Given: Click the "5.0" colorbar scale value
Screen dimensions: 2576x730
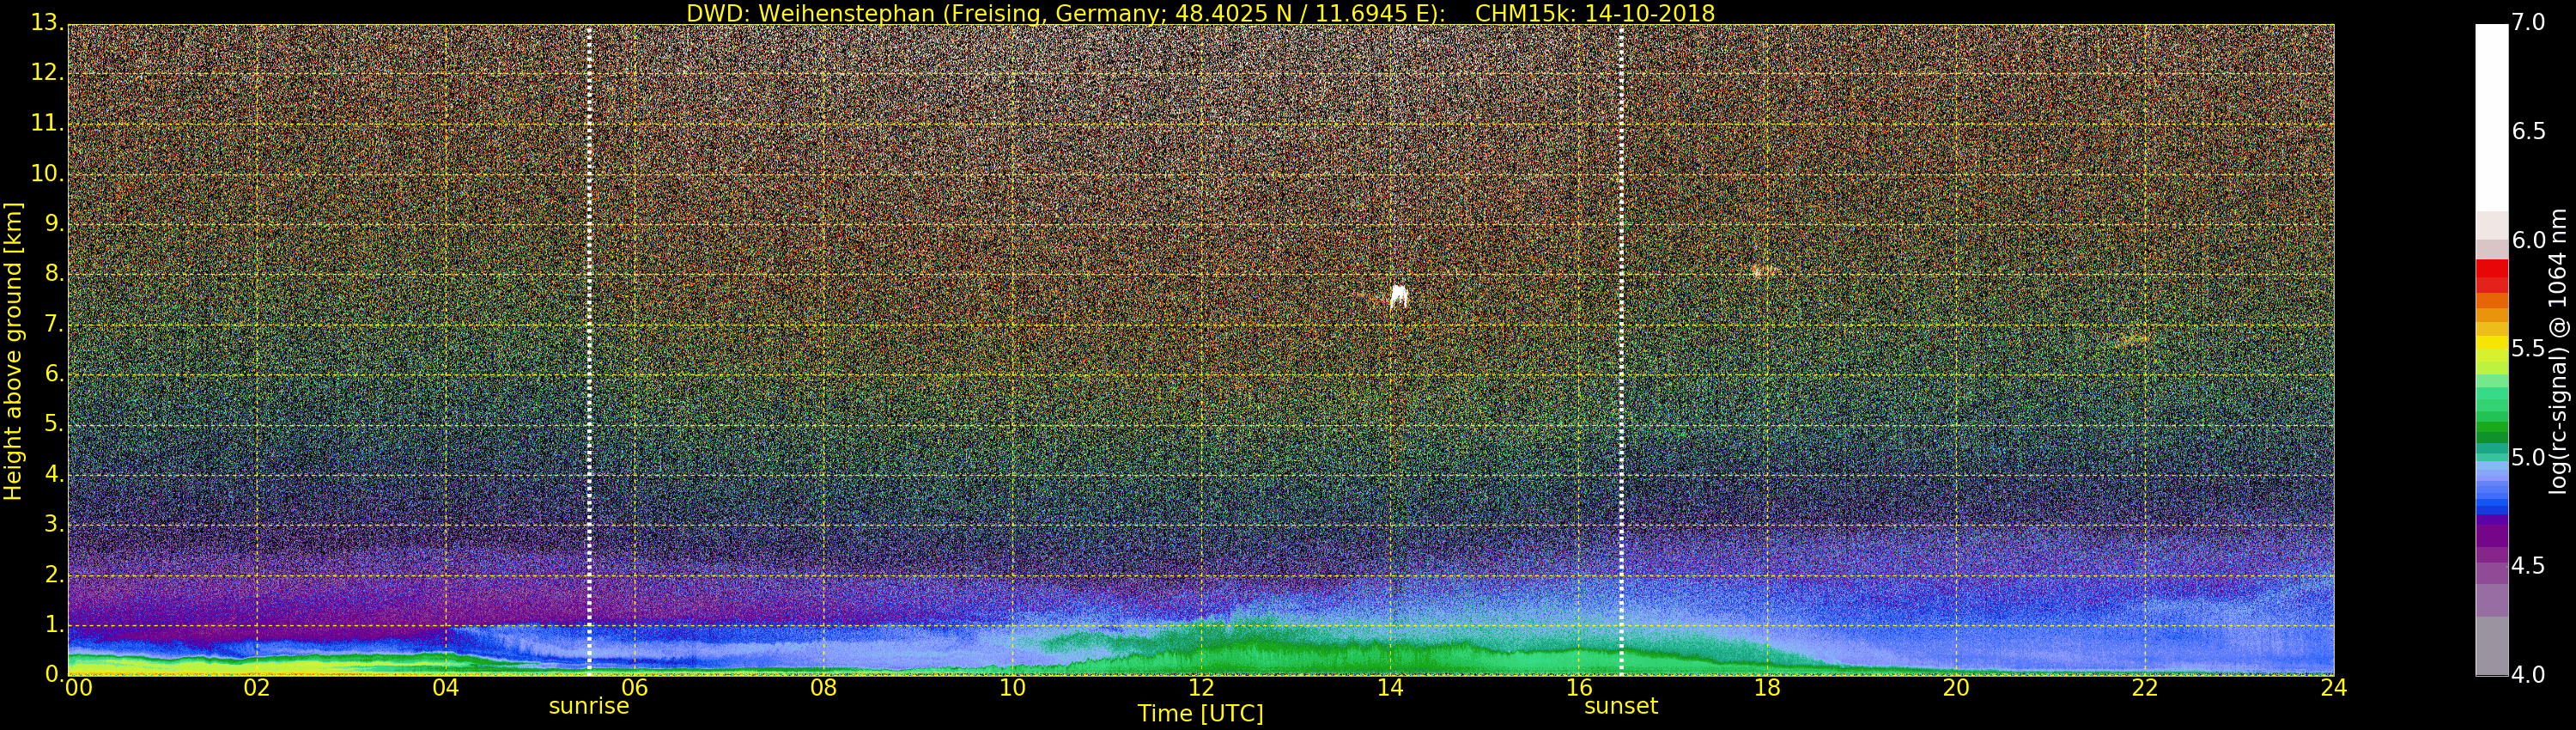Looking at the screenshot, I should [x=2529, y=458].
